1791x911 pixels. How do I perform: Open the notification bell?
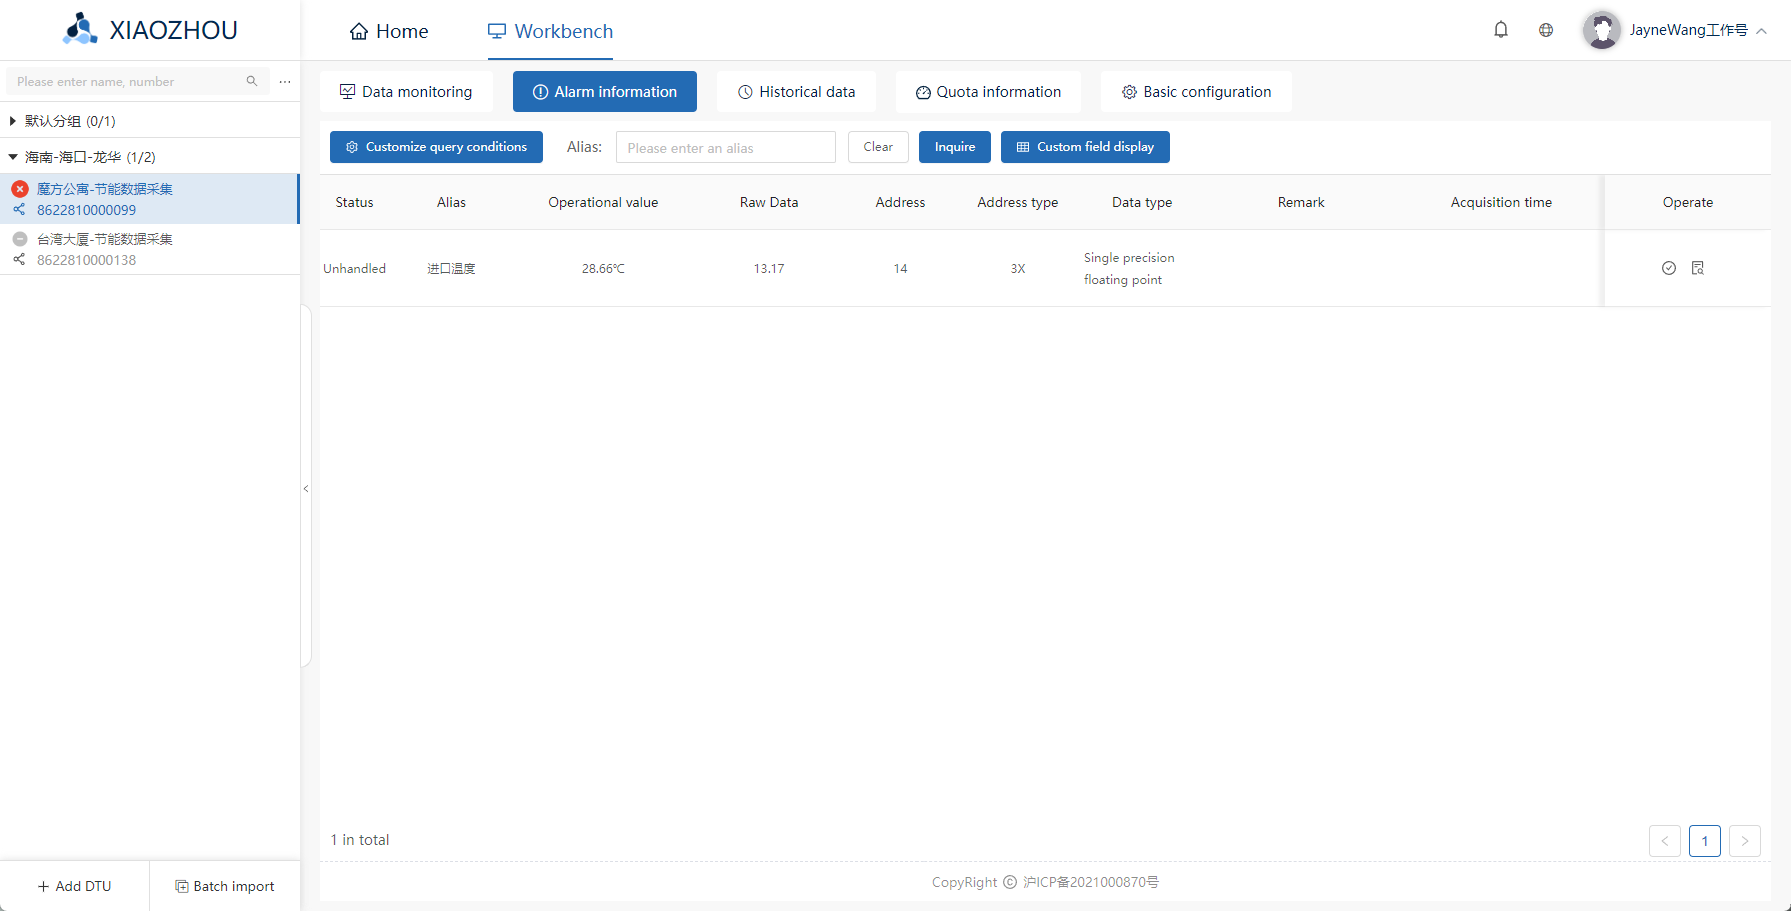pyautogui.click(x=1501, y=30)
